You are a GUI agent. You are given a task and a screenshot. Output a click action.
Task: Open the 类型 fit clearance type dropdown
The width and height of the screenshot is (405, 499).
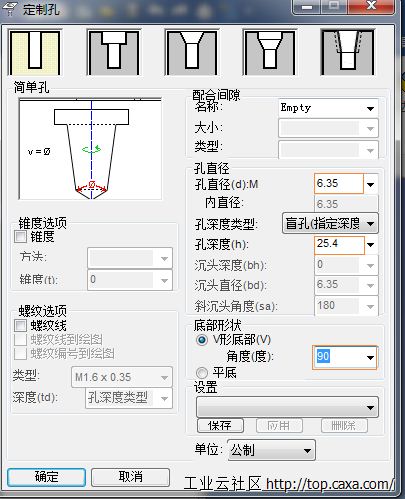point(328,150)
